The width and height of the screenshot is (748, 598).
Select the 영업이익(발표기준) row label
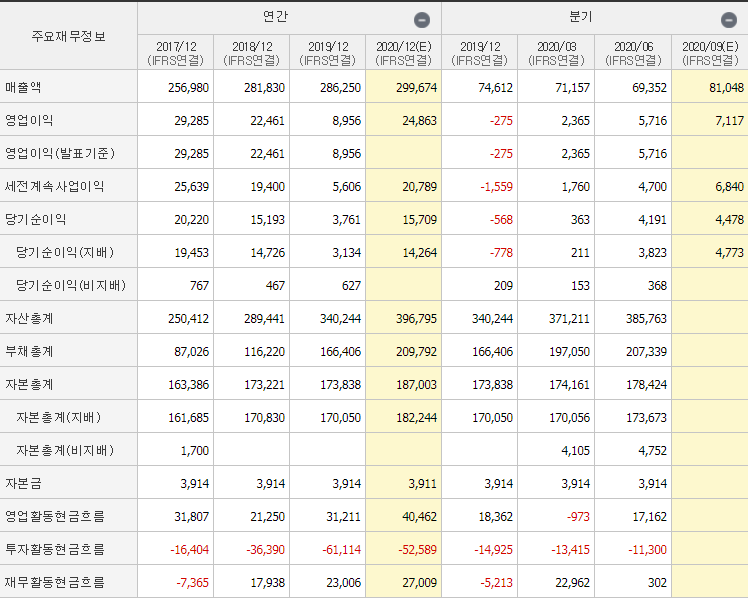(60, 153)
